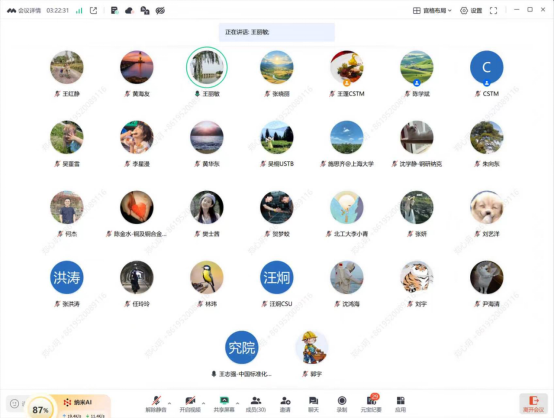Image resolution: width=554 pixels, height=418 pixels.
Task: Expand the microphone options arrow
Action: coord(170,403)
